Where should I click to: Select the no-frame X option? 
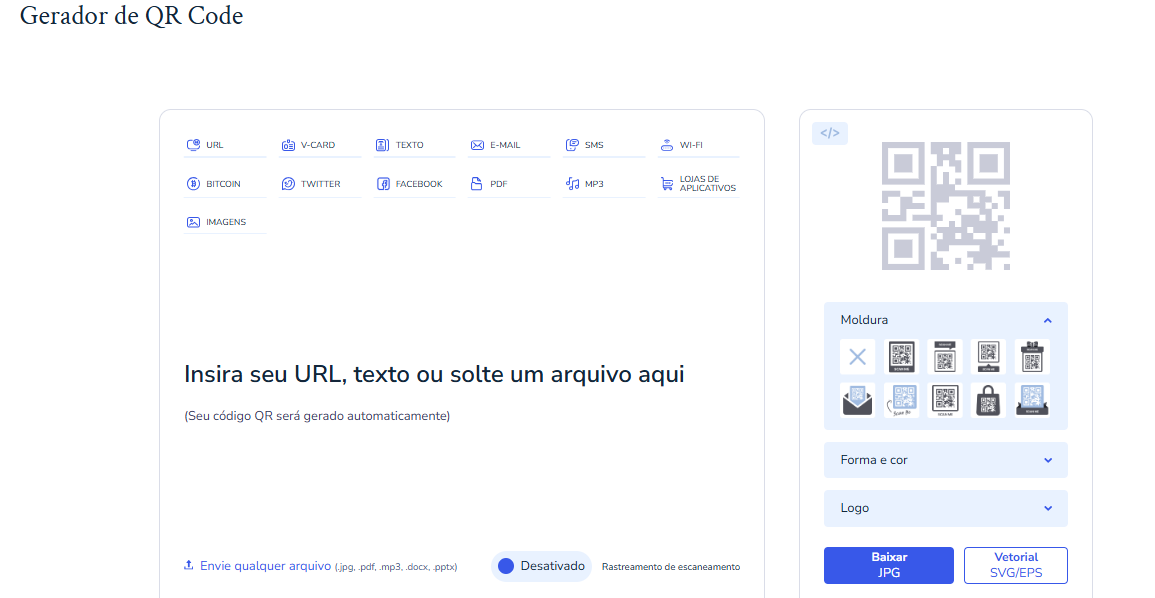click(x=857, y=357)
